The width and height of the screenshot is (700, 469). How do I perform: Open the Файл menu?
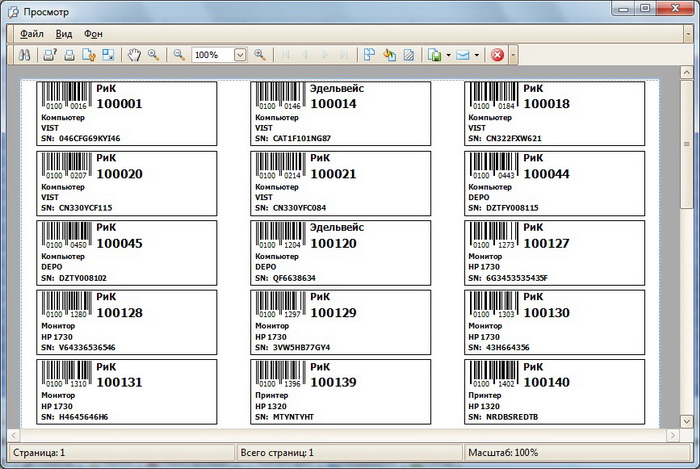click(30, 33)
